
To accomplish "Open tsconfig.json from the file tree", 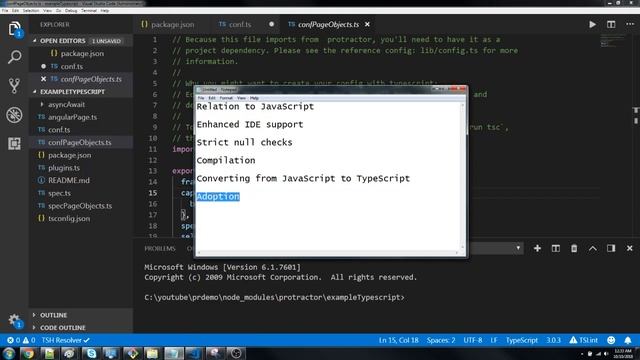I will [69, 218].
